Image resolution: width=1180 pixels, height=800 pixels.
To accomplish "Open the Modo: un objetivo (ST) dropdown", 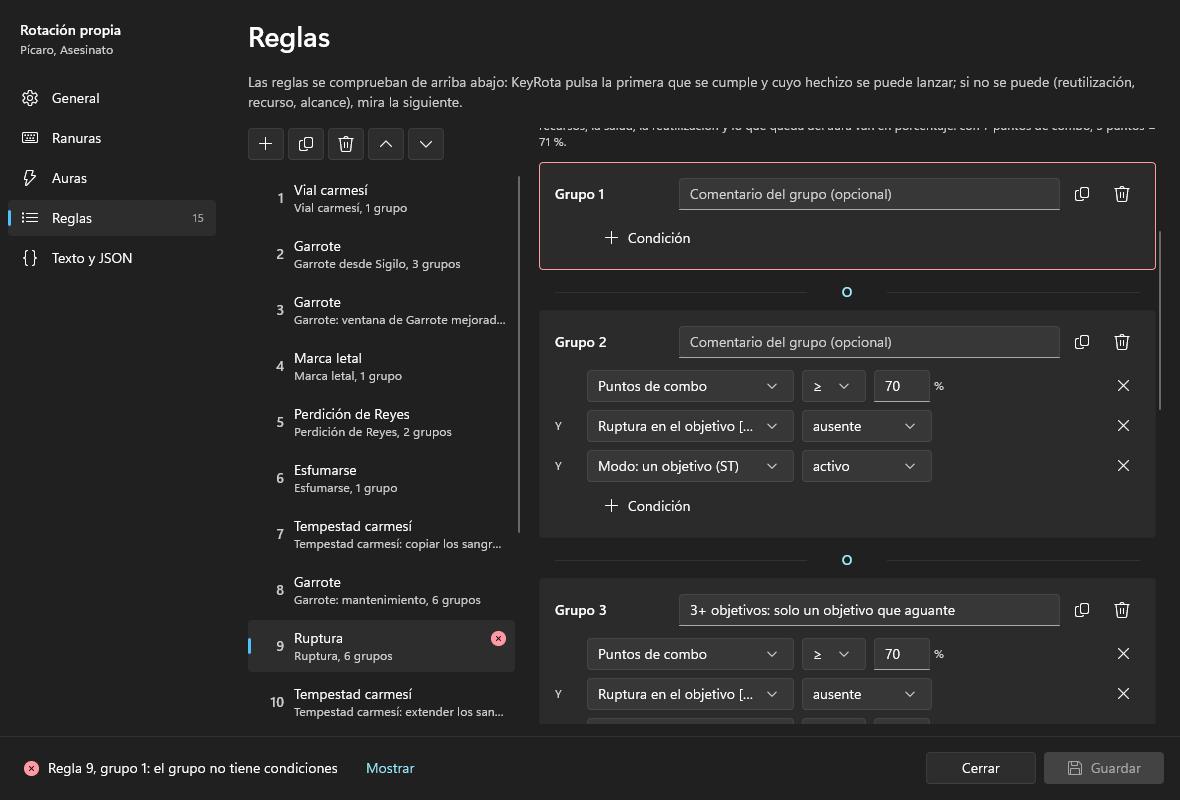I will coord(690,466).
